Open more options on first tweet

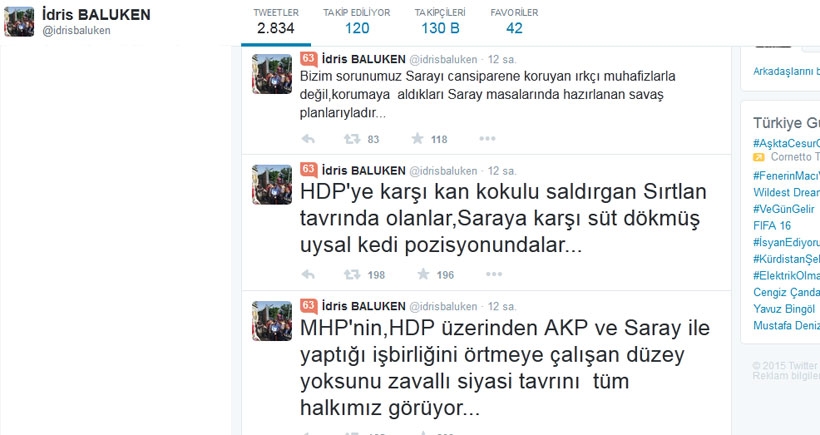[x=487, y=139]
